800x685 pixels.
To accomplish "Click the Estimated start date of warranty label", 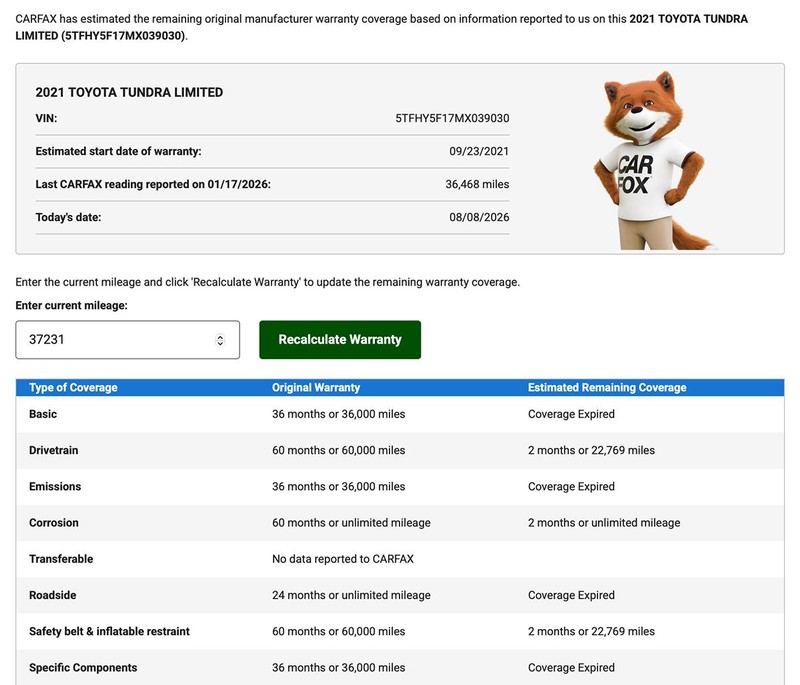I will pyautogui.click(x=118, y=151).
